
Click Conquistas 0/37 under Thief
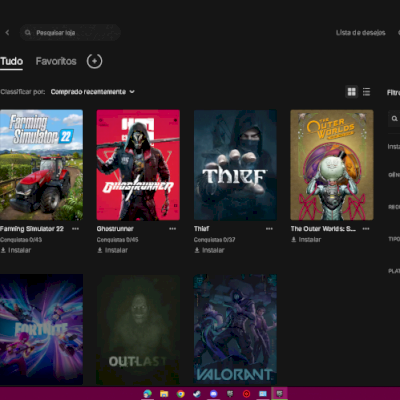point(215,239)
